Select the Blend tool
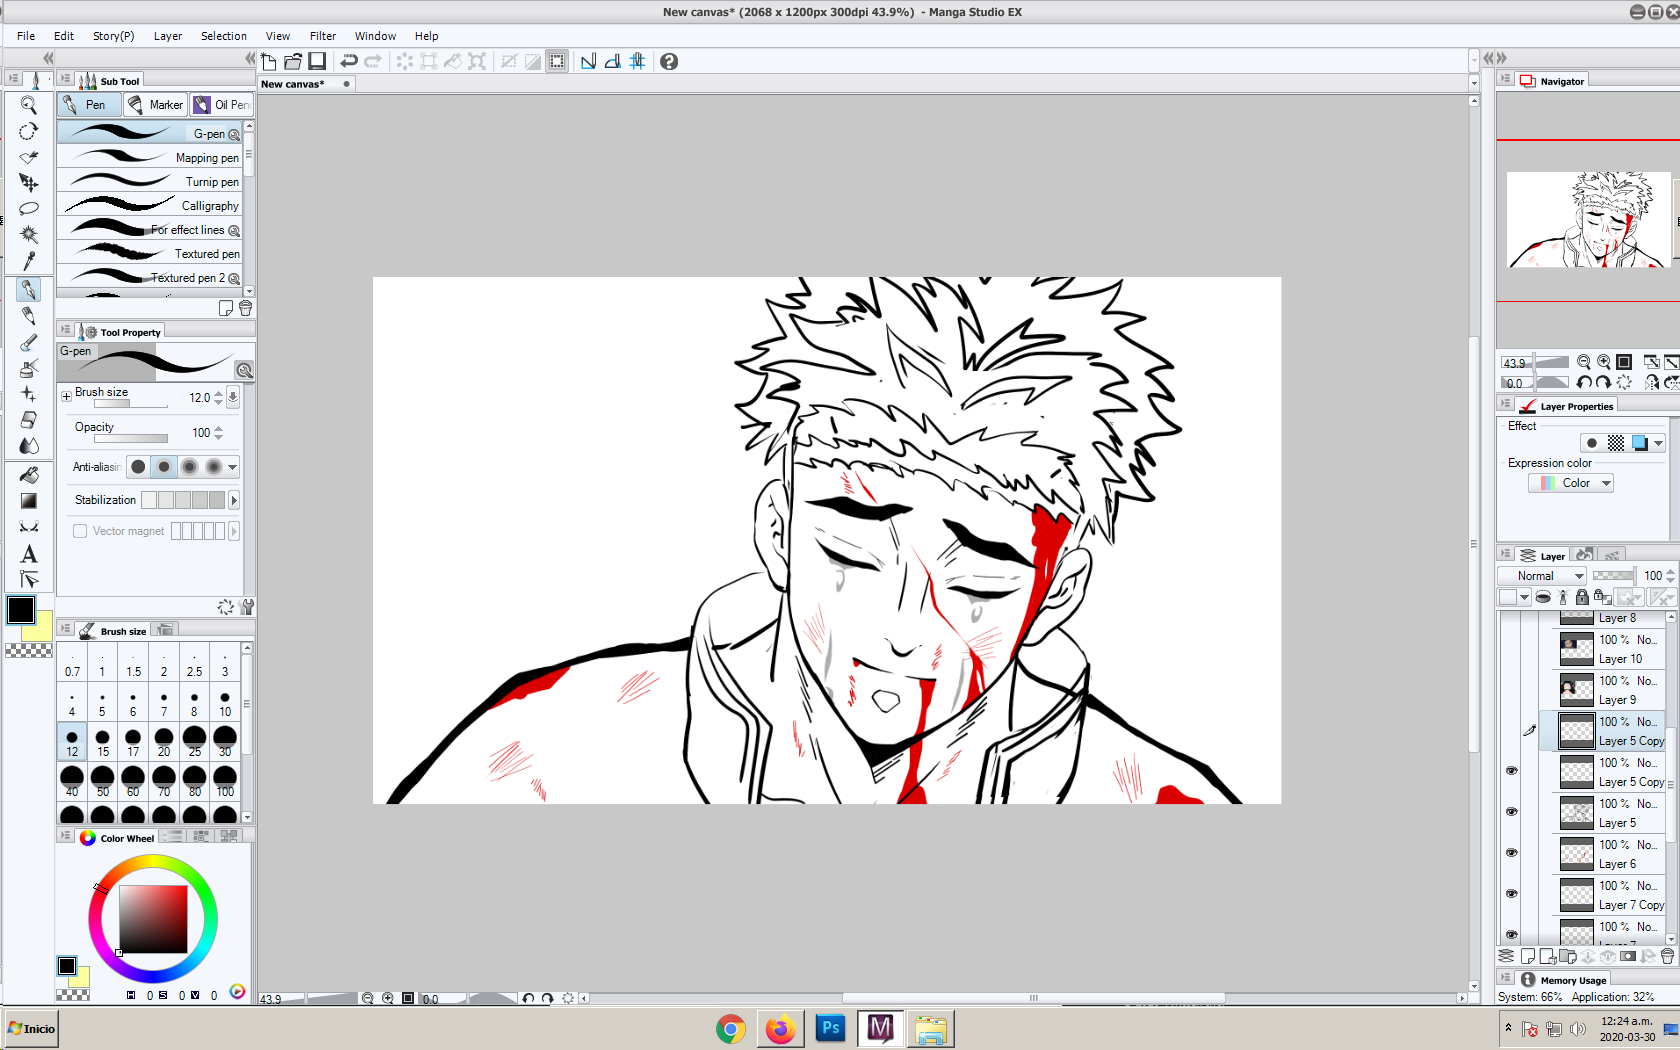Screen dimensions: 1680x1050 click(x=29, y=446)
